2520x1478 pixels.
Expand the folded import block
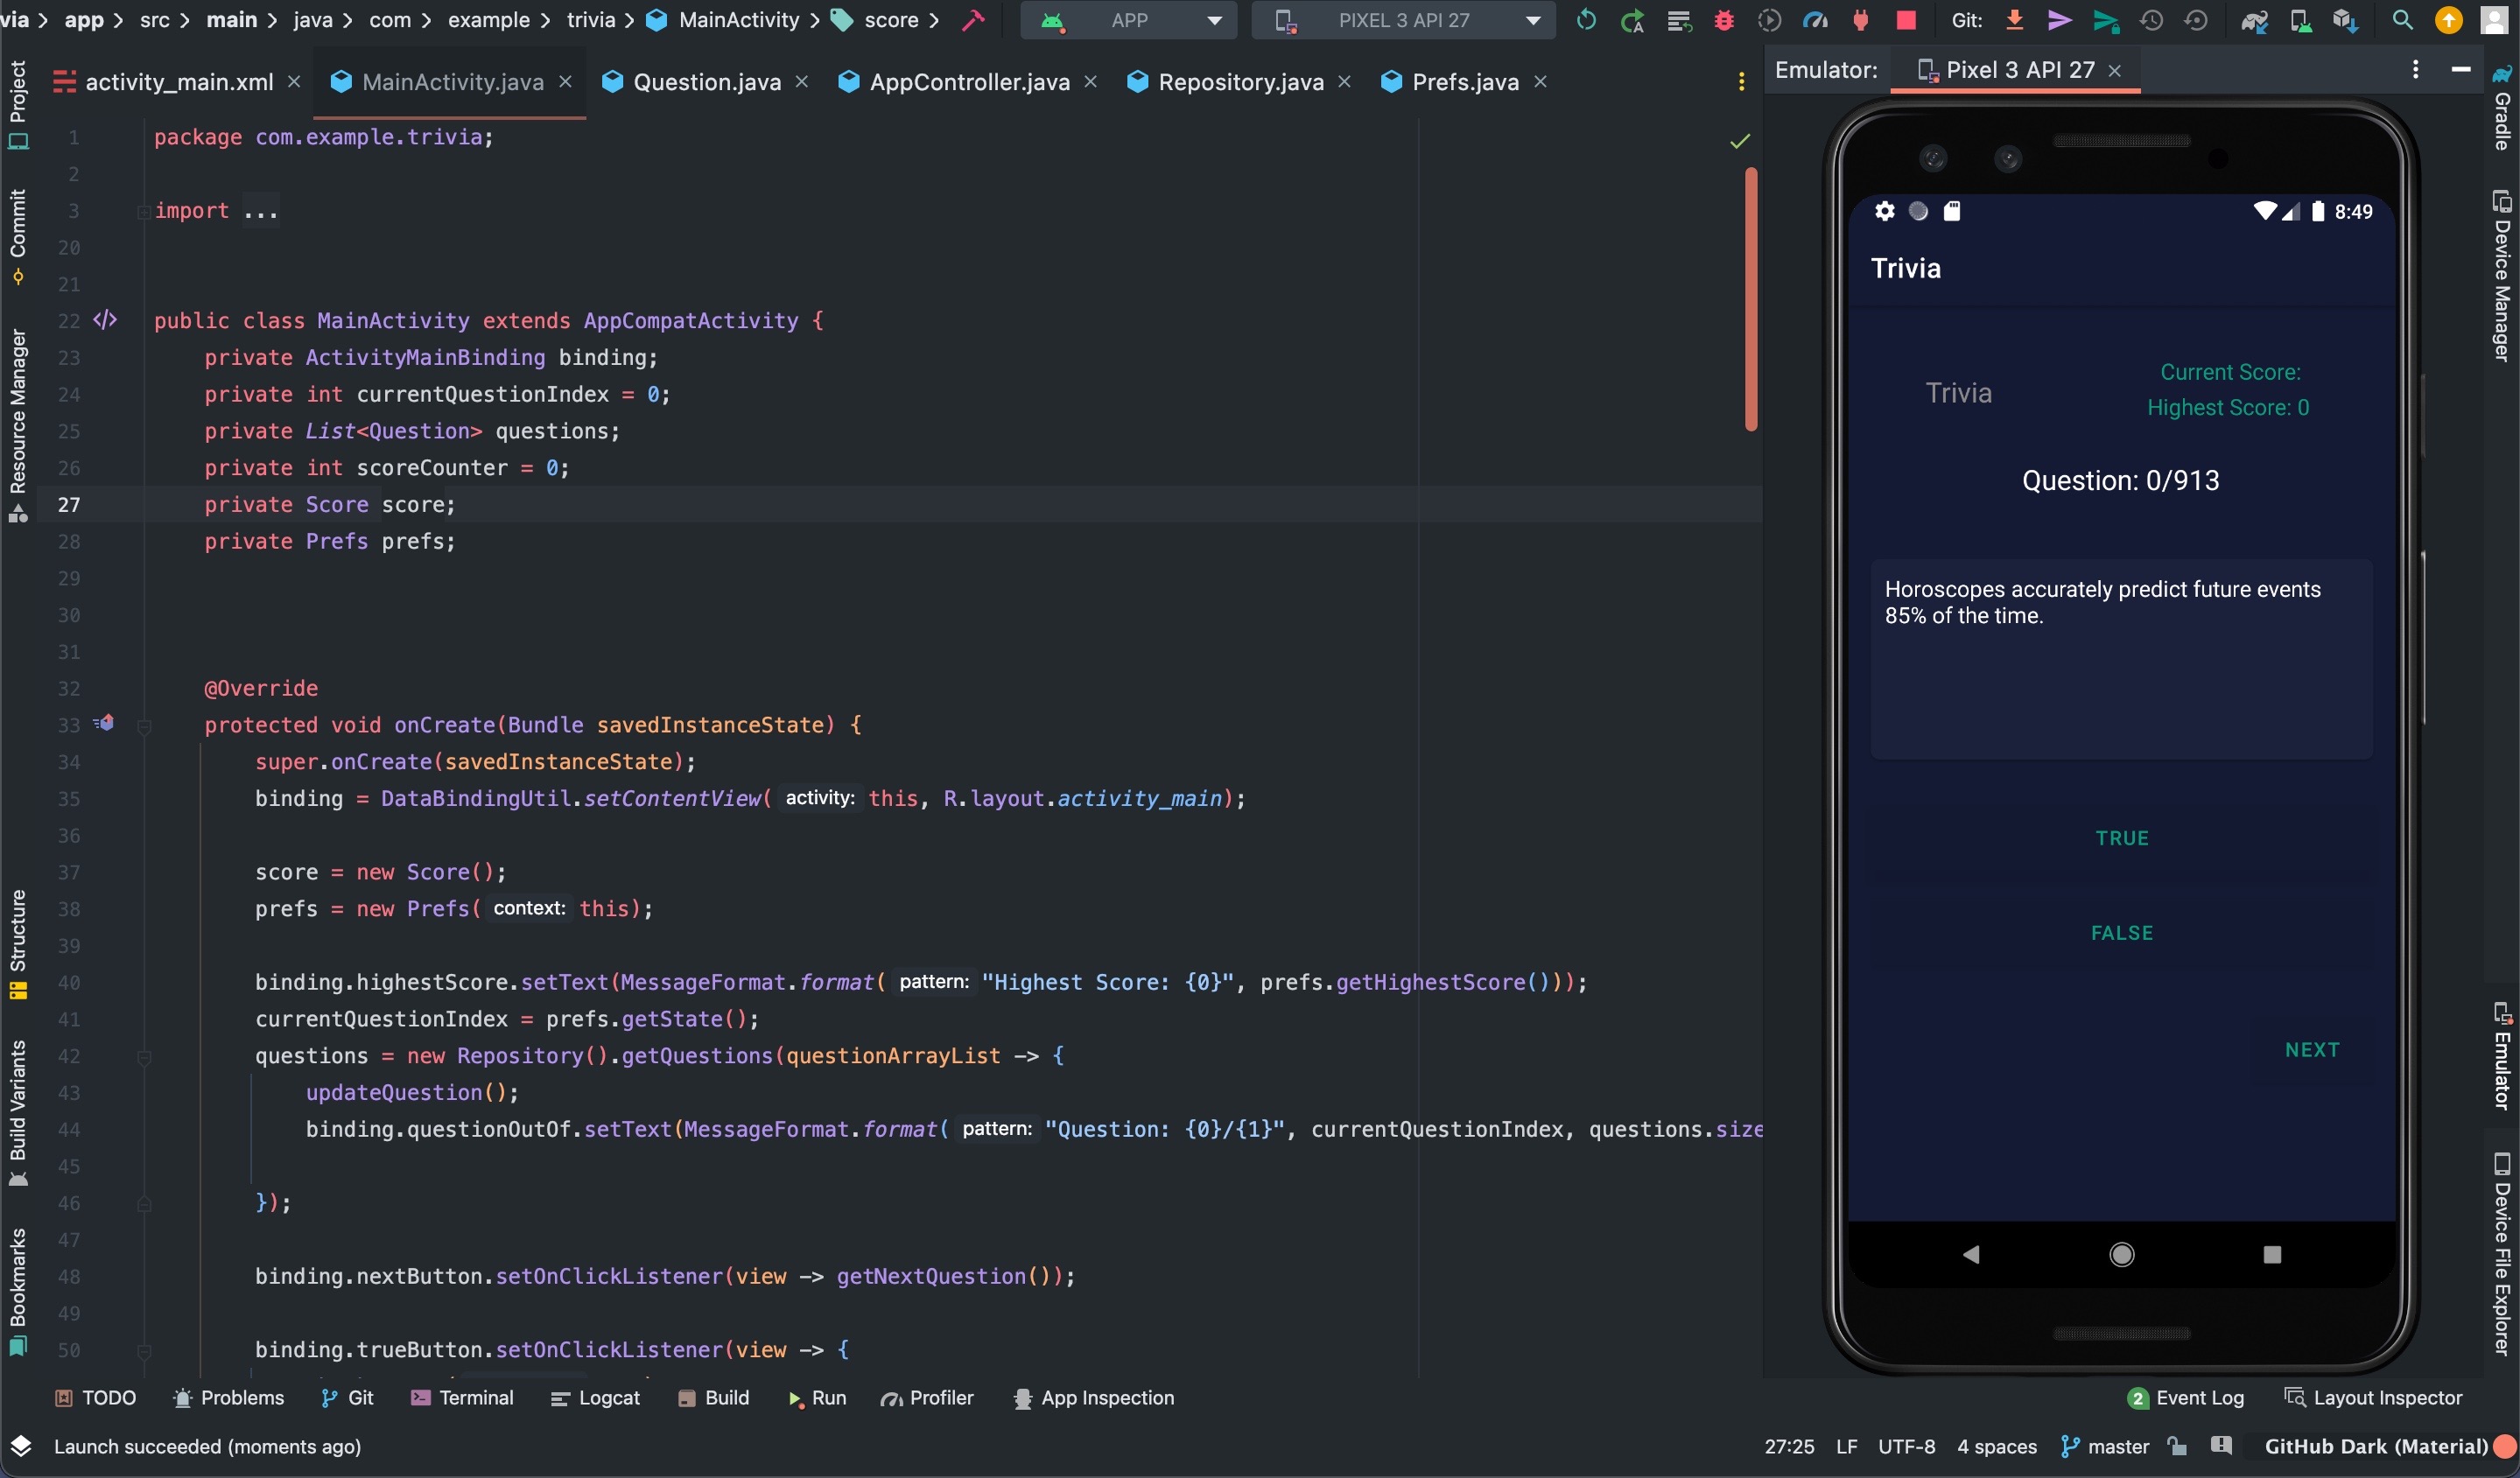(143, 211)
